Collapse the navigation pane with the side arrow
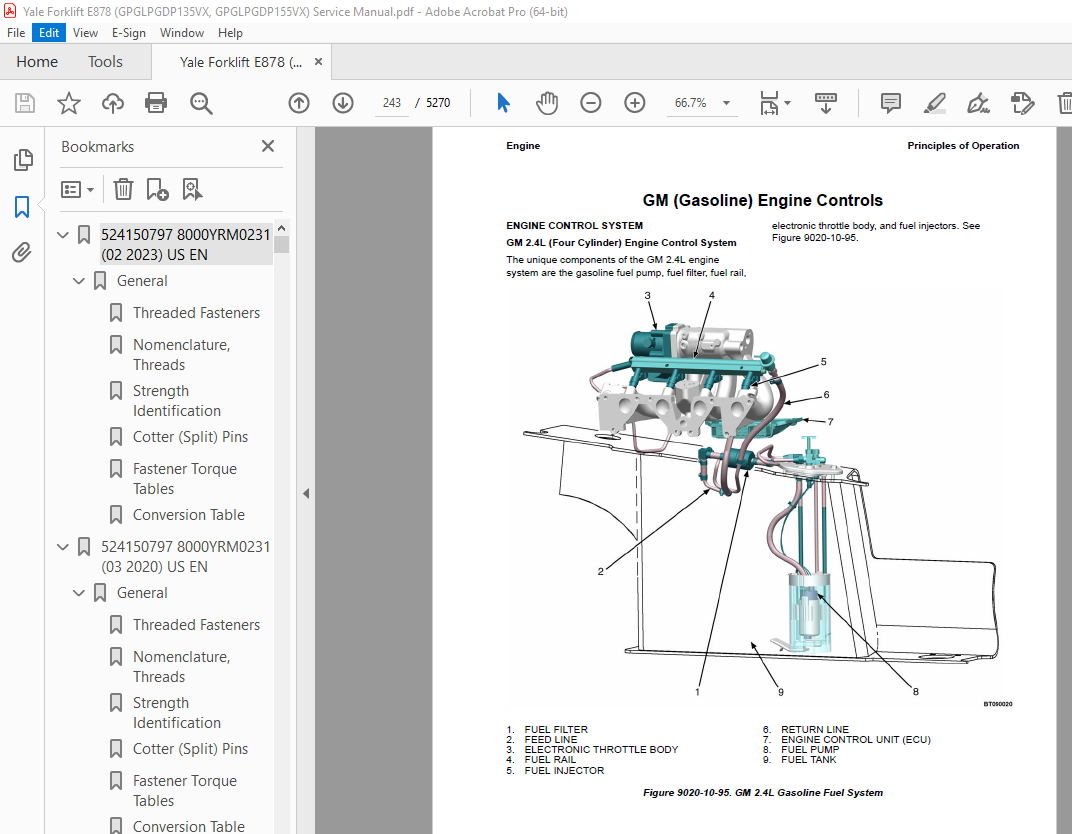The width and height of the screenshot is (1072, 834). (306, 494)
